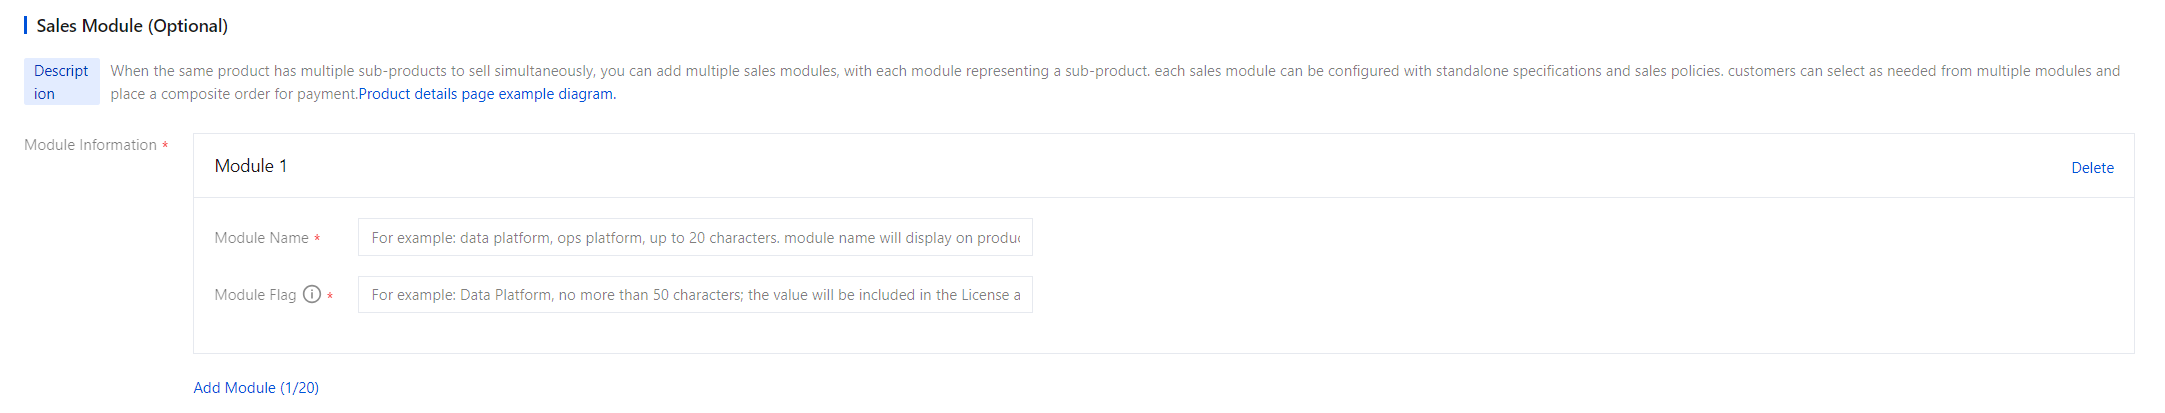Click the info icon beside Module Flag
Screen dimensions: 2165x413
click(x=312, y=294)
